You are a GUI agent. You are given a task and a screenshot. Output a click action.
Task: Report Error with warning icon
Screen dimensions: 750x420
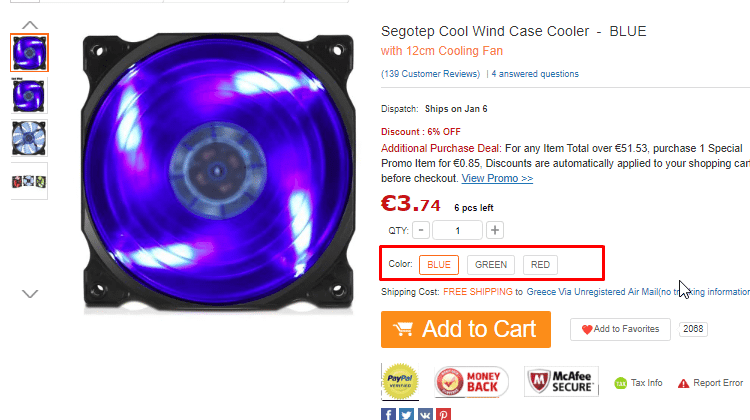(710, 383)
